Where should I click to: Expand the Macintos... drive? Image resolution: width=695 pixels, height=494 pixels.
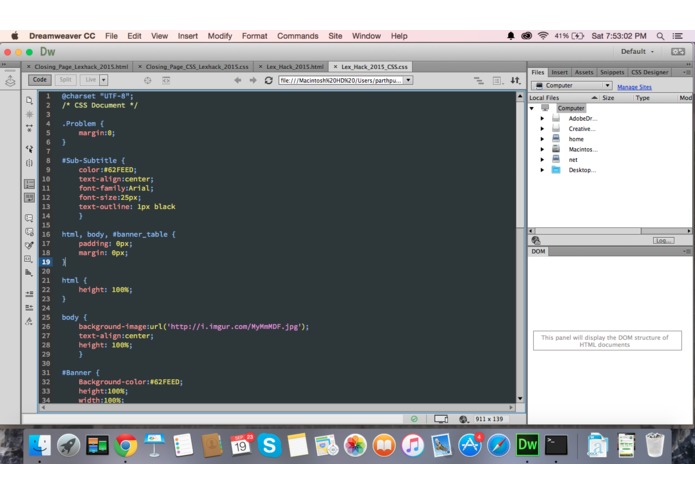click(x=542, y=149)
